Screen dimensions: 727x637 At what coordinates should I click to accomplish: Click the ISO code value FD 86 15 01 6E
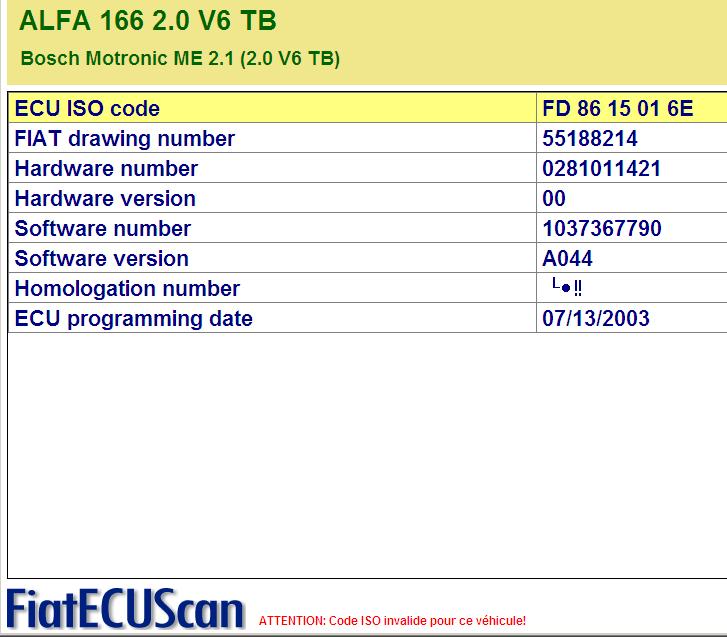click(617, 108)
